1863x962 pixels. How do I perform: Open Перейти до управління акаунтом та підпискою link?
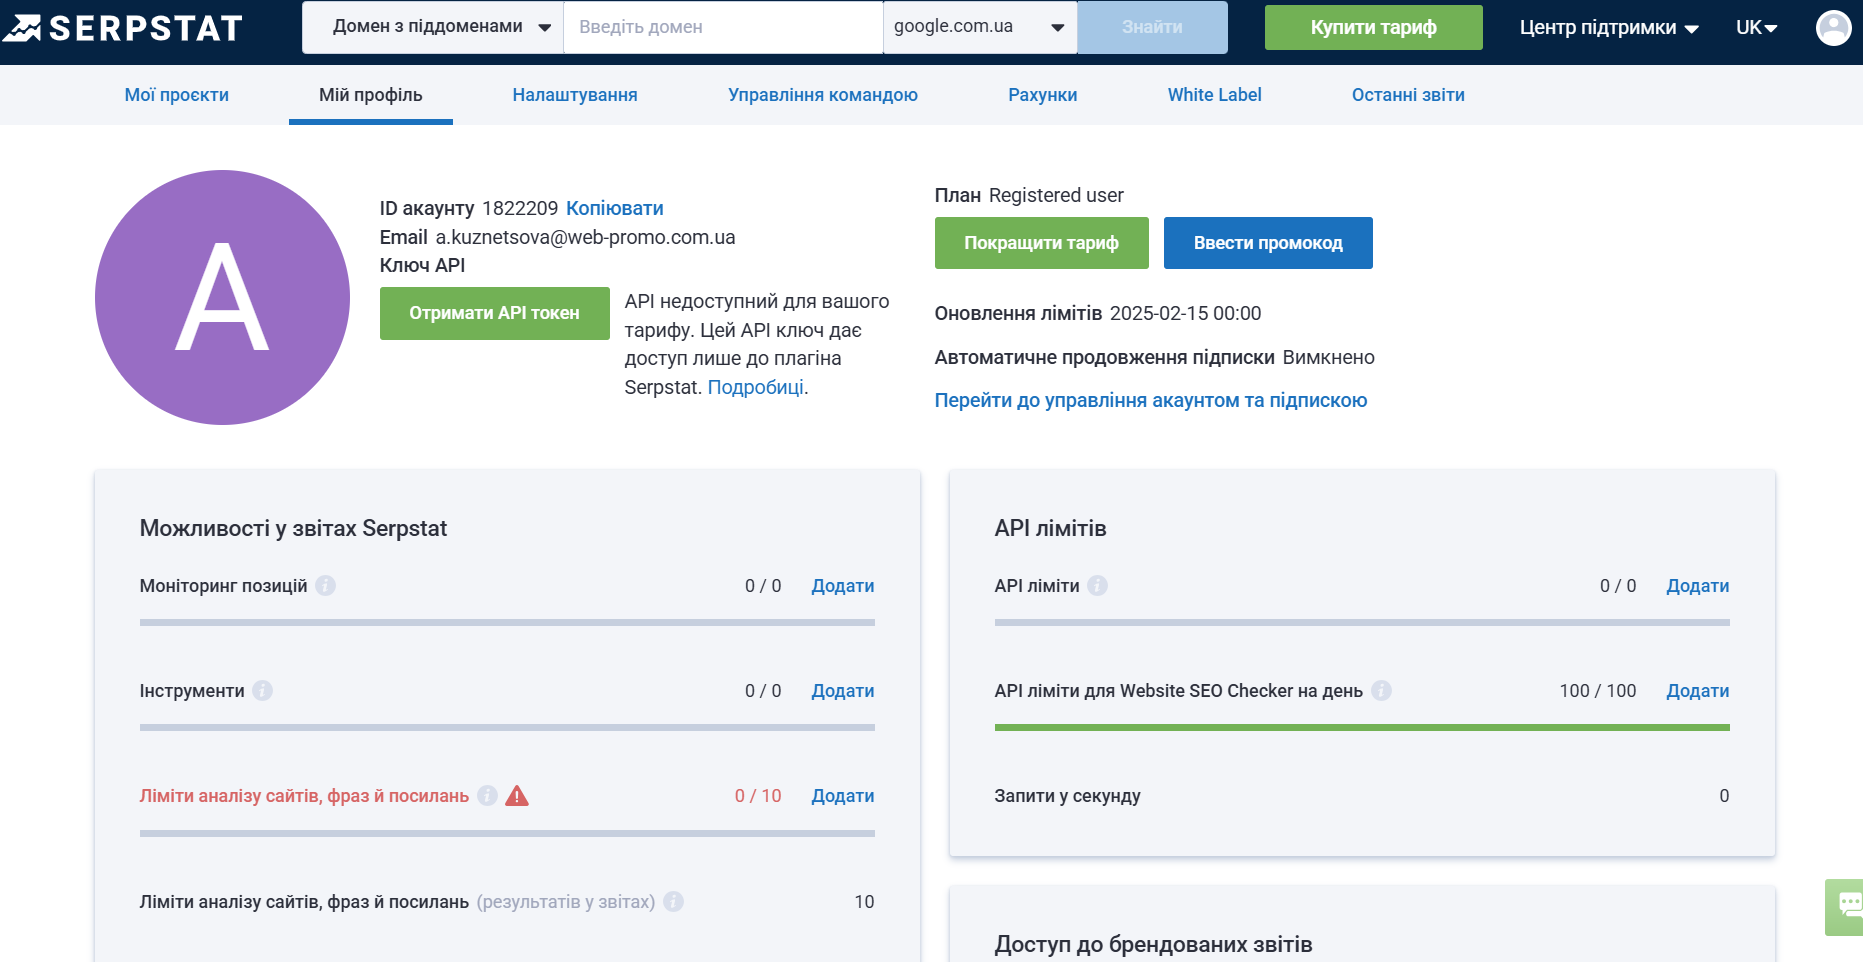click(x=1150, y=400)
